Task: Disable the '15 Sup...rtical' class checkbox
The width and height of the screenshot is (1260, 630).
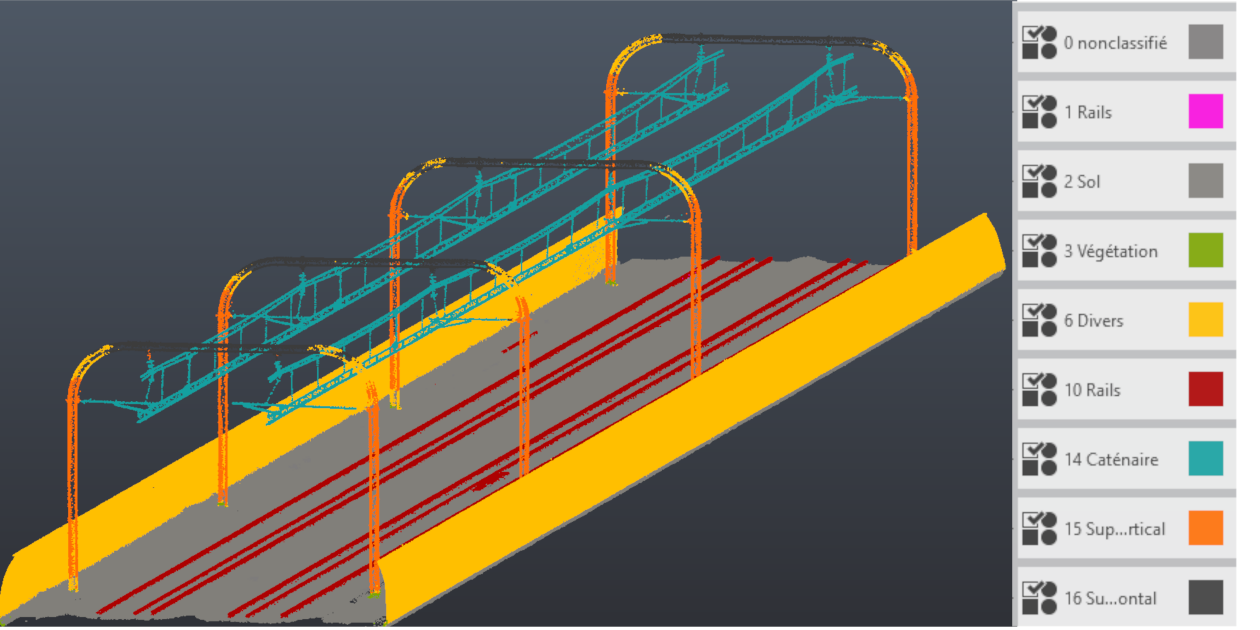Action: (1032, 519)
